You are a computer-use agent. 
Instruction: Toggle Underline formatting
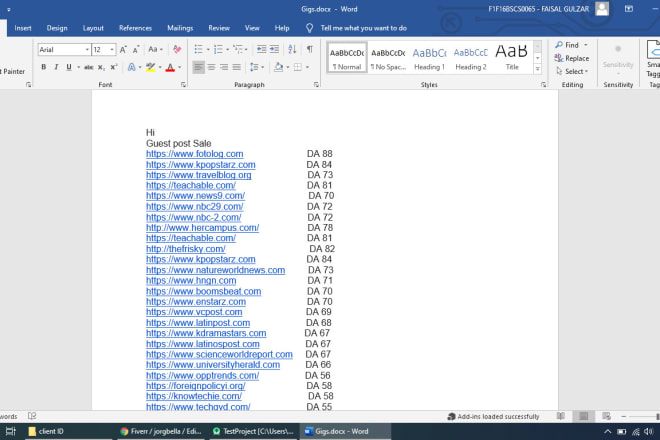(x=69, y=67)
